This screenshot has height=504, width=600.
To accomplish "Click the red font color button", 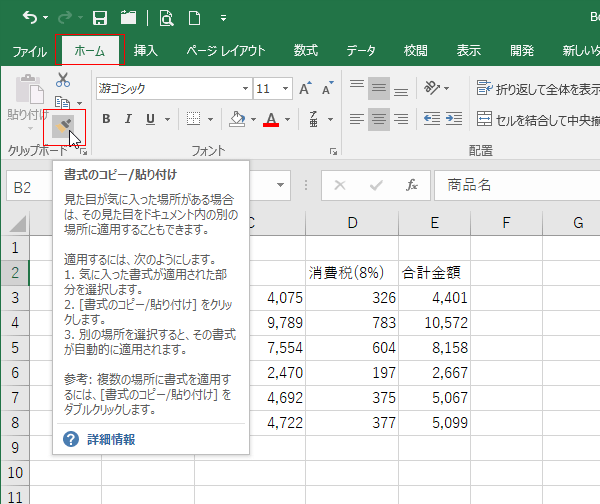I will click(271, 120).
